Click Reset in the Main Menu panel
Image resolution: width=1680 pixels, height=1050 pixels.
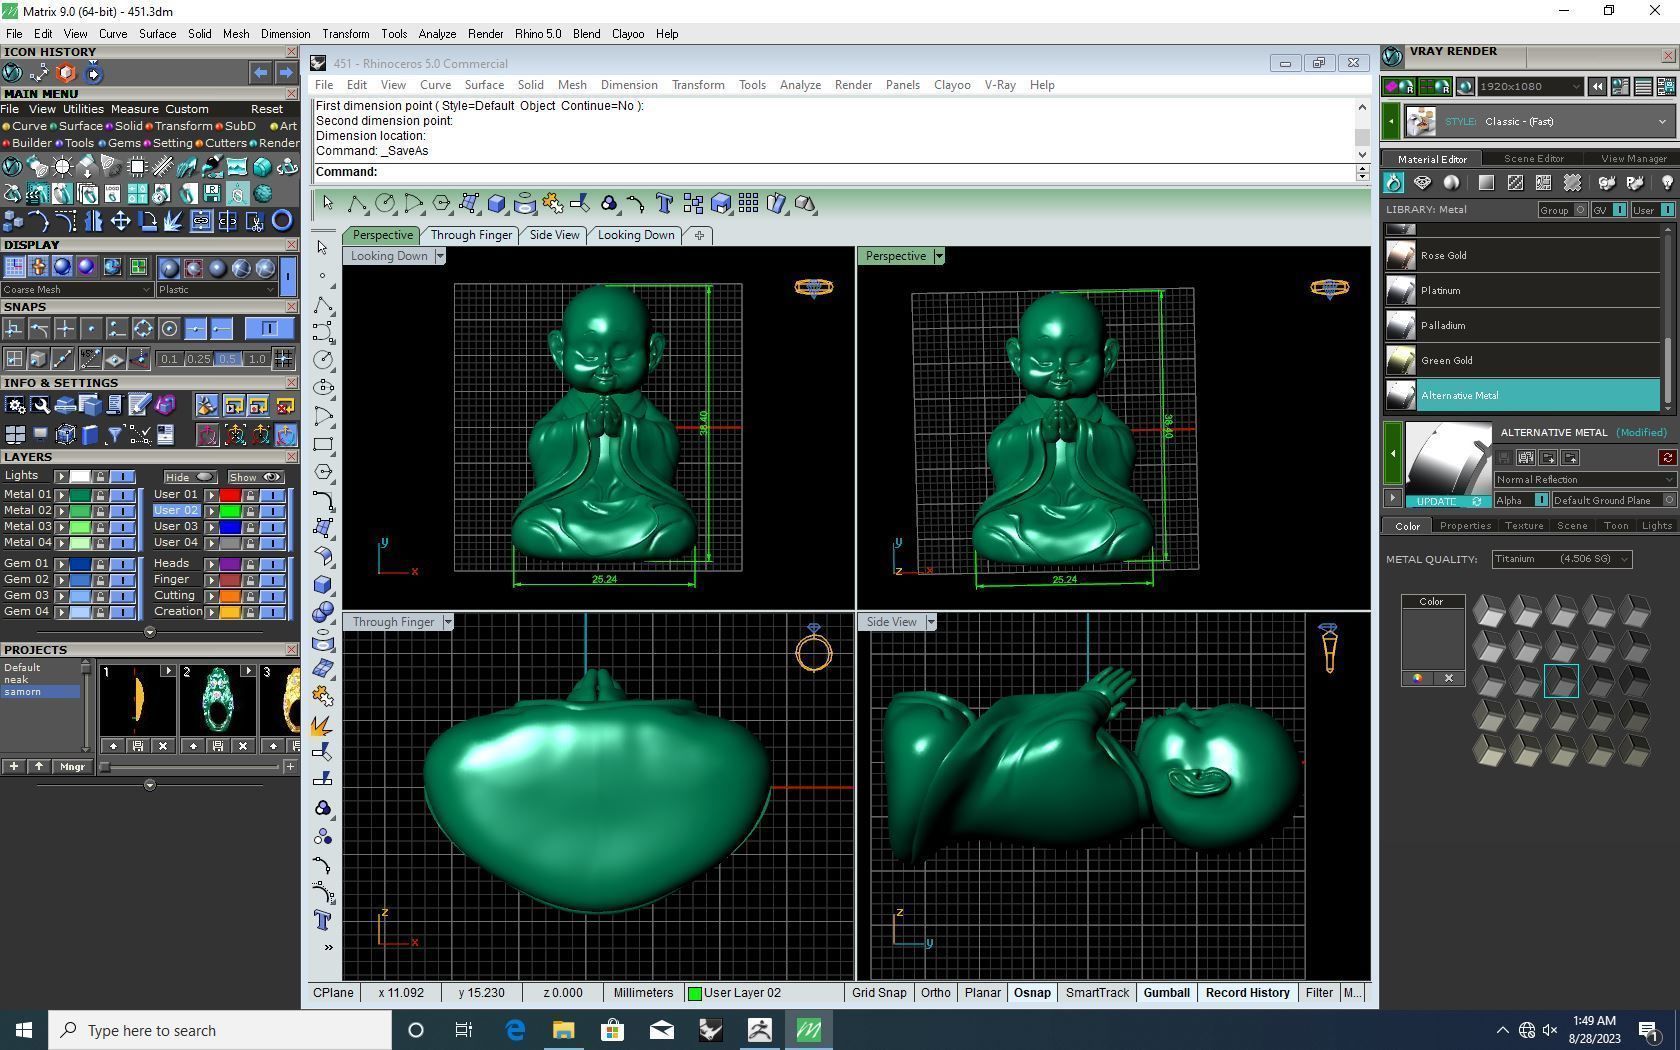click(x=266, y=109)
